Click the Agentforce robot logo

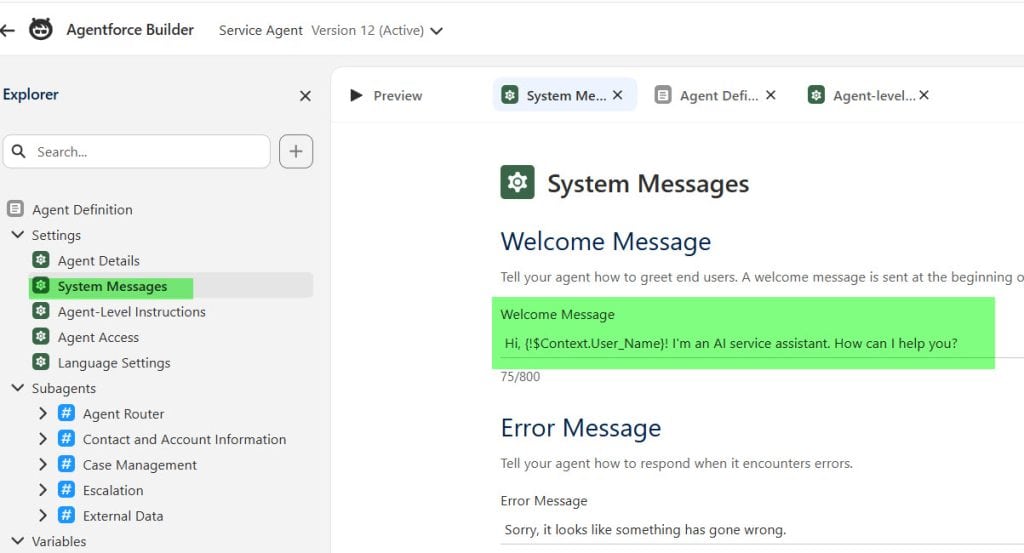40,29
